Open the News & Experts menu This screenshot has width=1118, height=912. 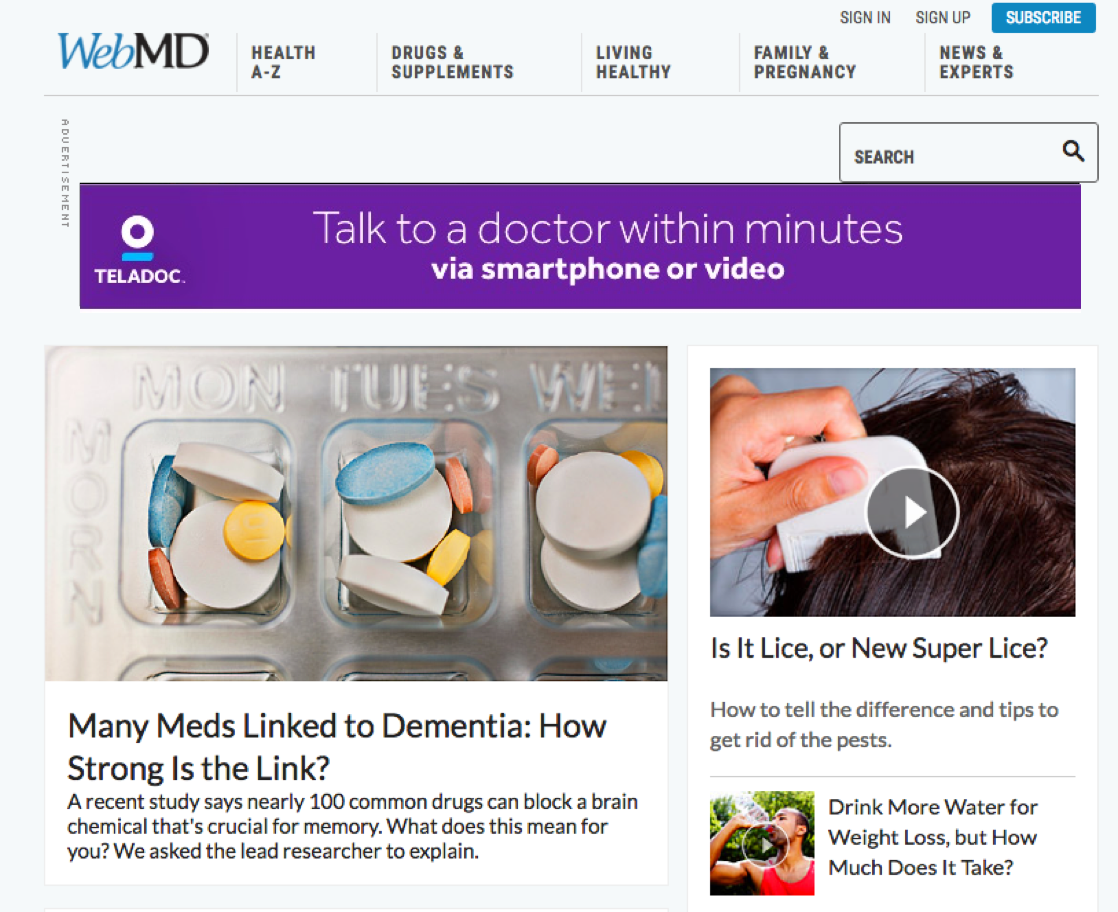(976, 62)
